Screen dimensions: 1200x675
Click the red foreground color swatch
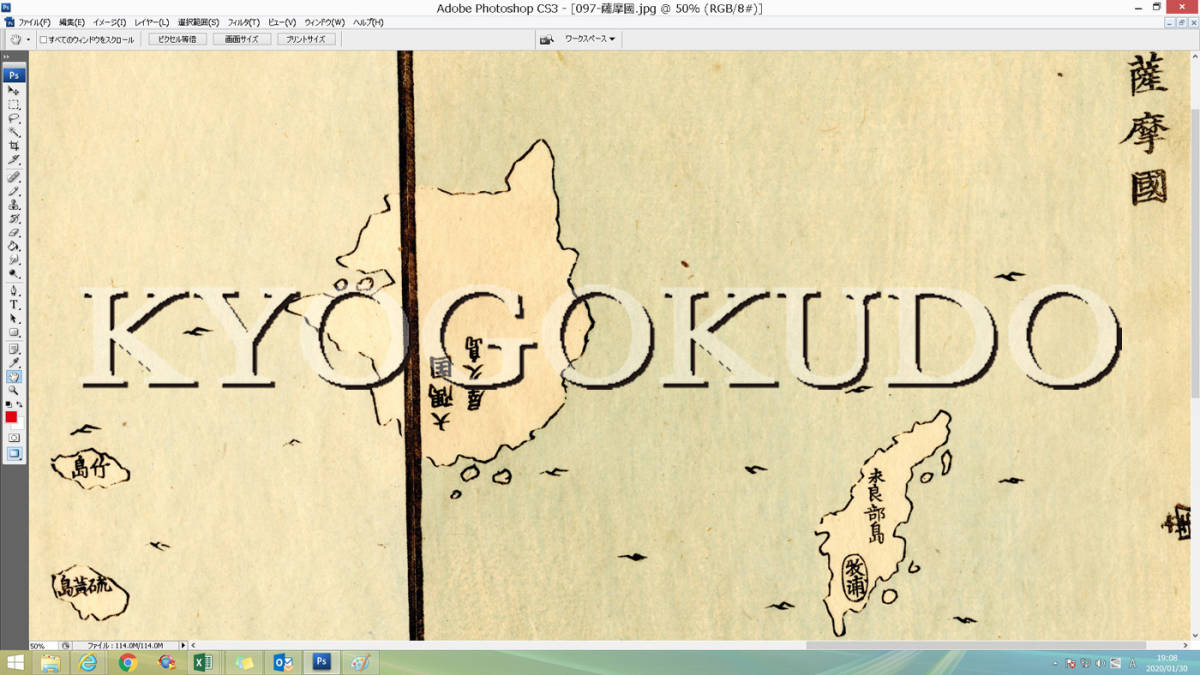[x=11, y=416]
